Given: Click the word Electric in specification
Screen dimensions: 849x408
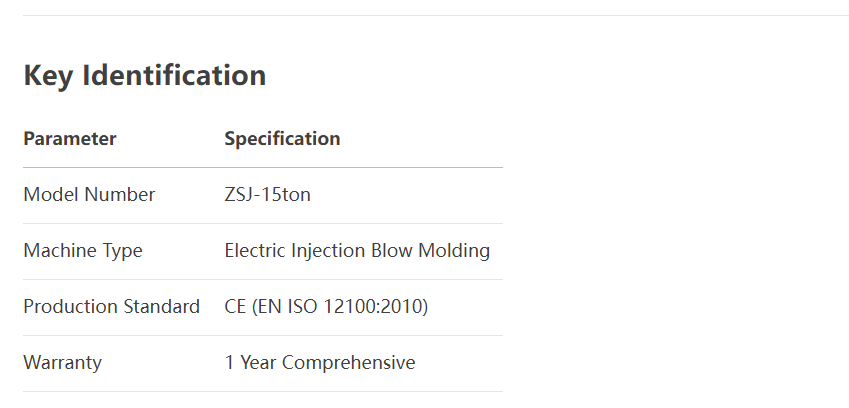Looking at the screenshot, I should point(256,251).
